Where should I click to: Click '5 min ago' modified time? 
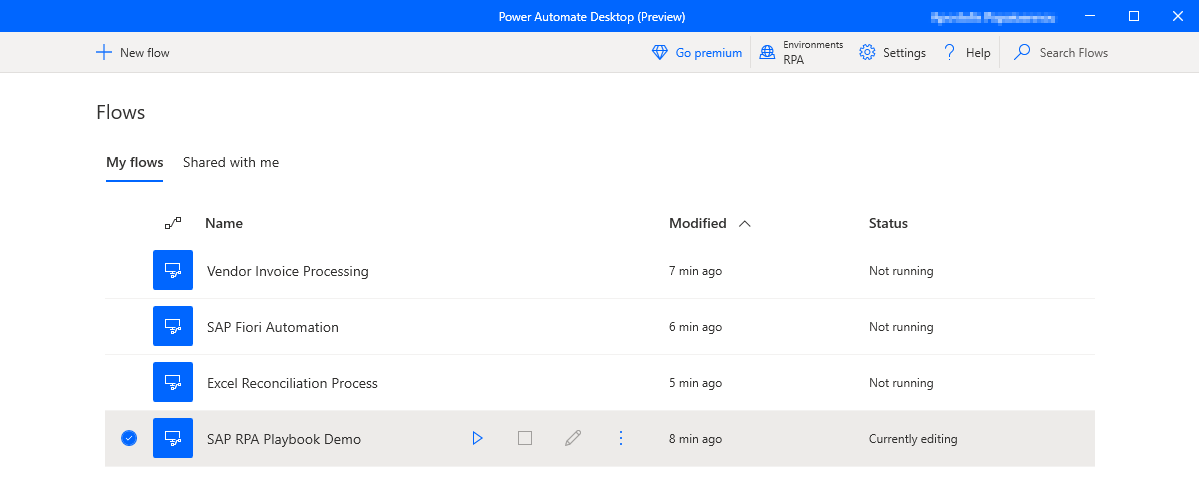(x=695, y=382)
